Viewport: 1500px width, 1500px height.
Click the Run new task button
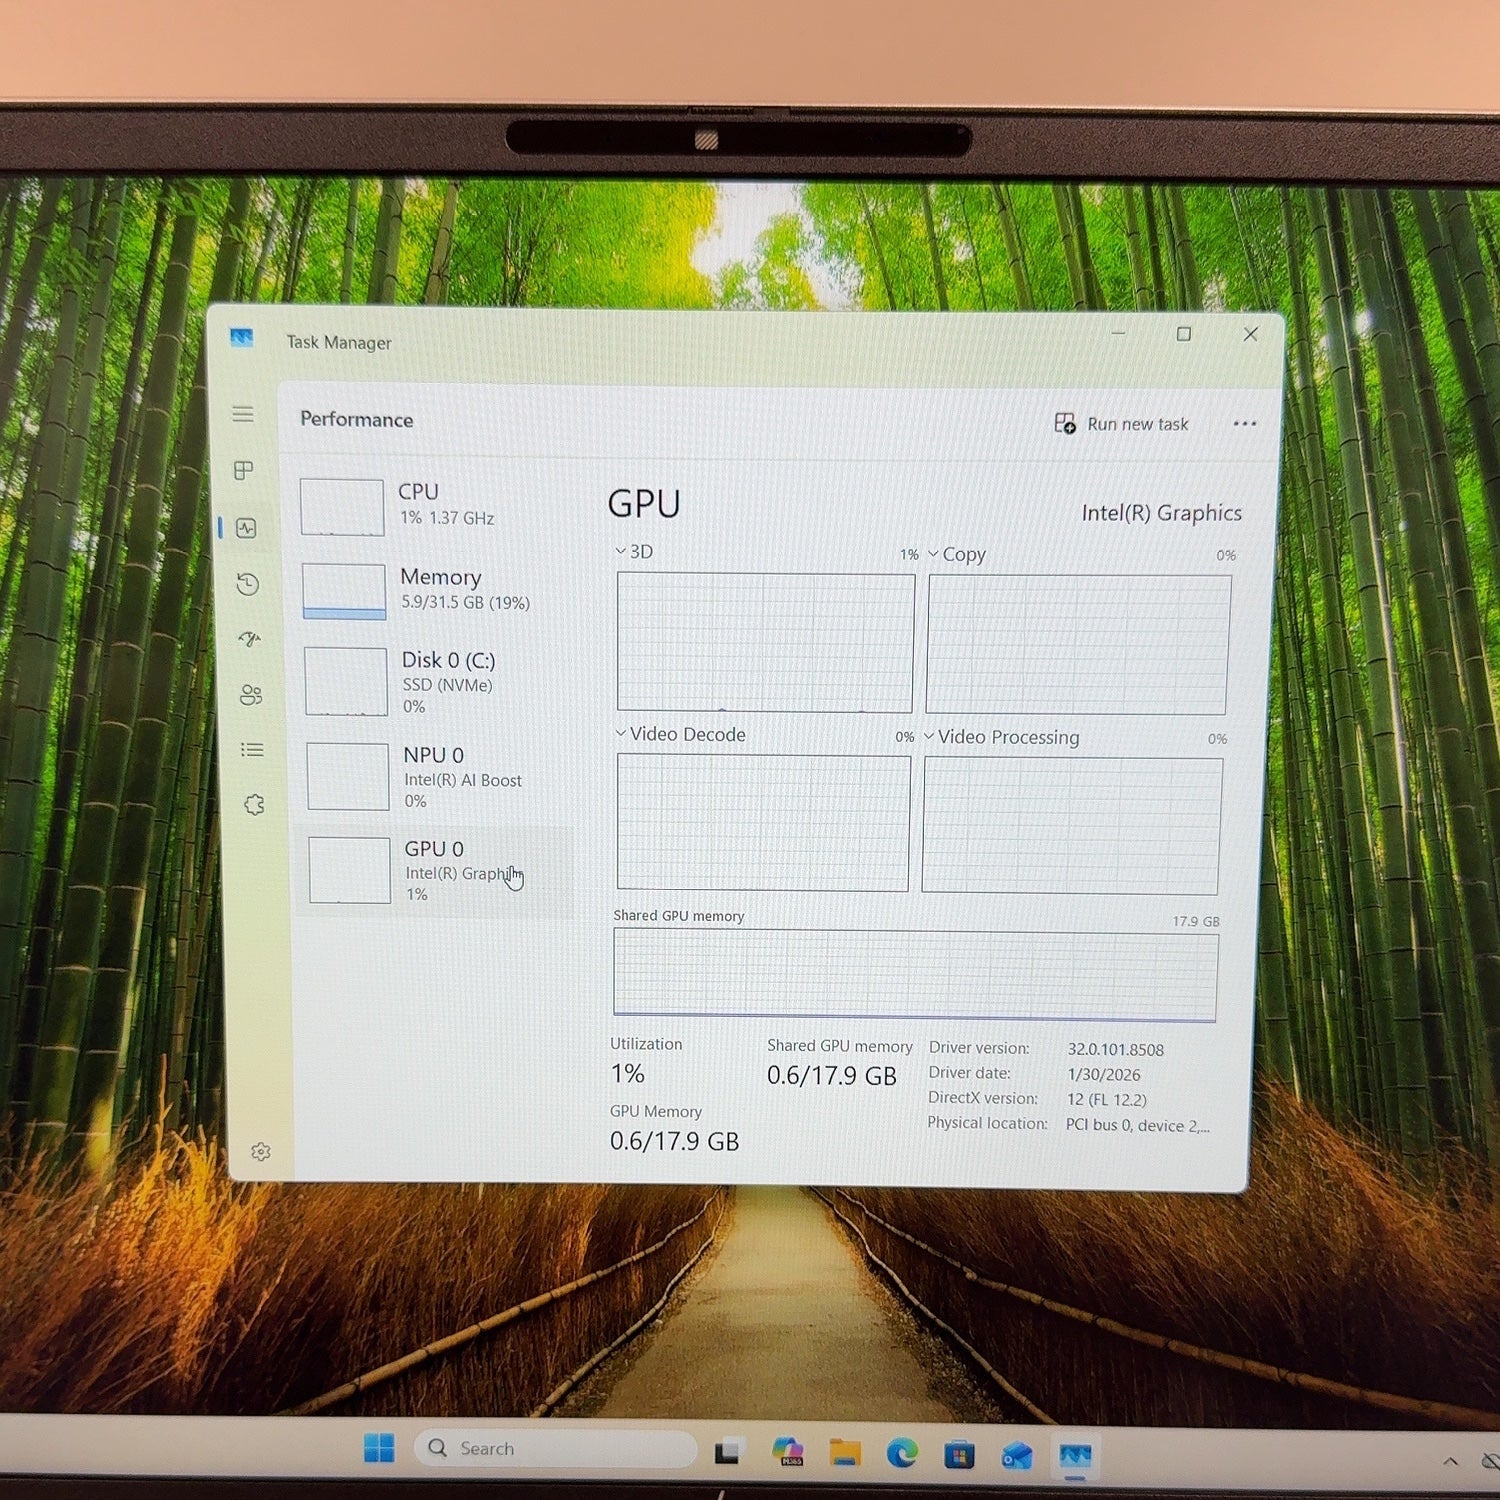click(1121, 424)
